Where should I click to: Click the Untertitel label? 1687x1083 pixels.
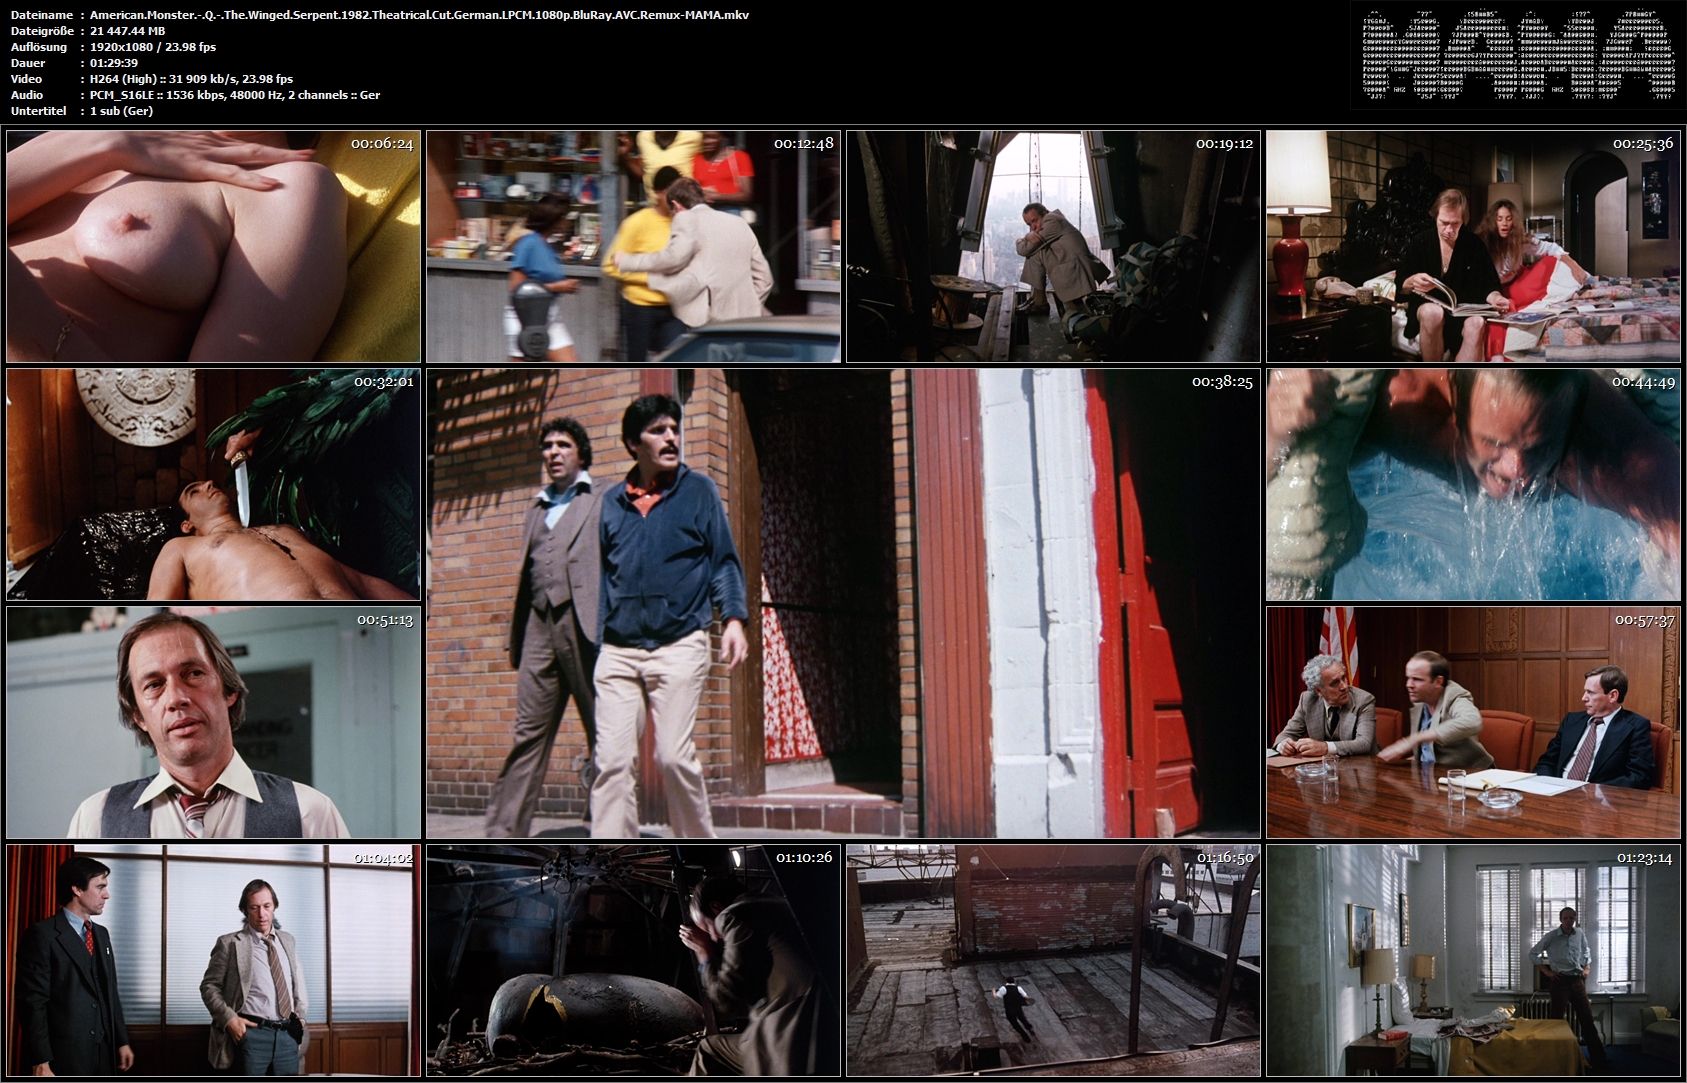(39, 111)
